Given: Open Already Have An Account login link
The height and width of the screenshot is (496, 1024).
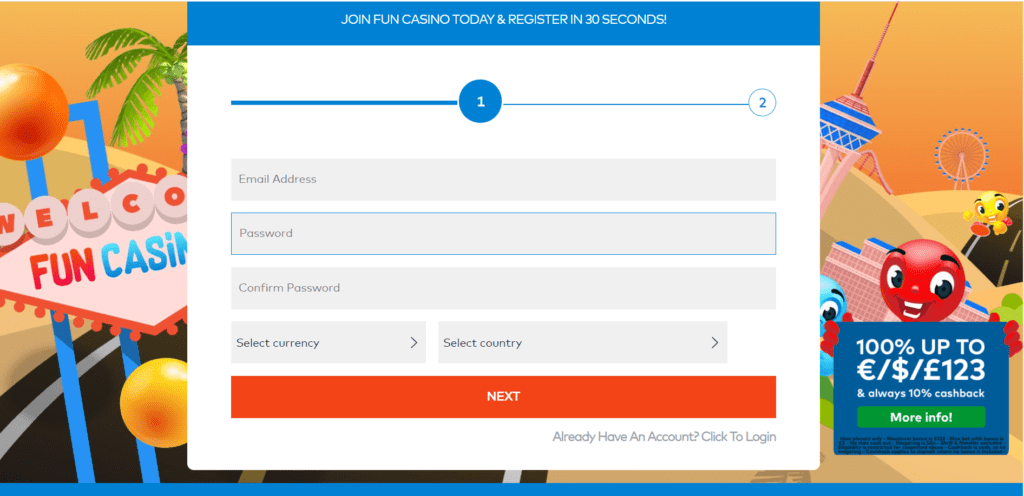Looking at the screenshot, I should tap(664, 437).
